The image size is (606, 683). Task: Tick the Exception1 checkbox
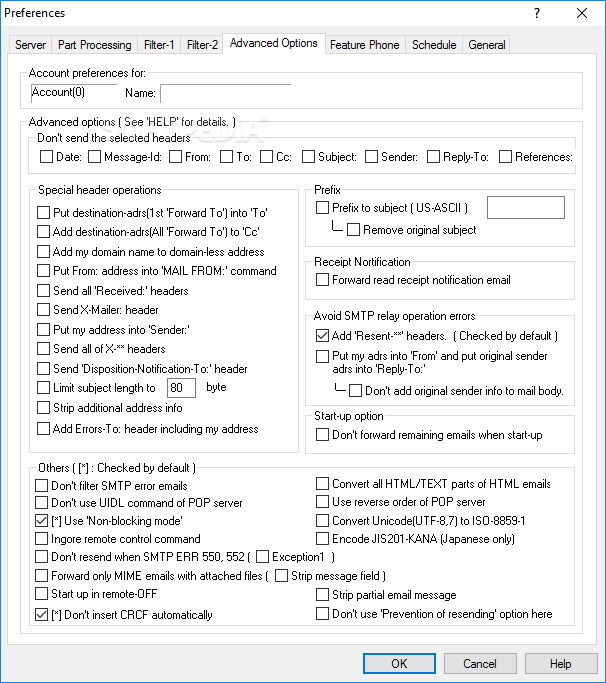[262, 557]
